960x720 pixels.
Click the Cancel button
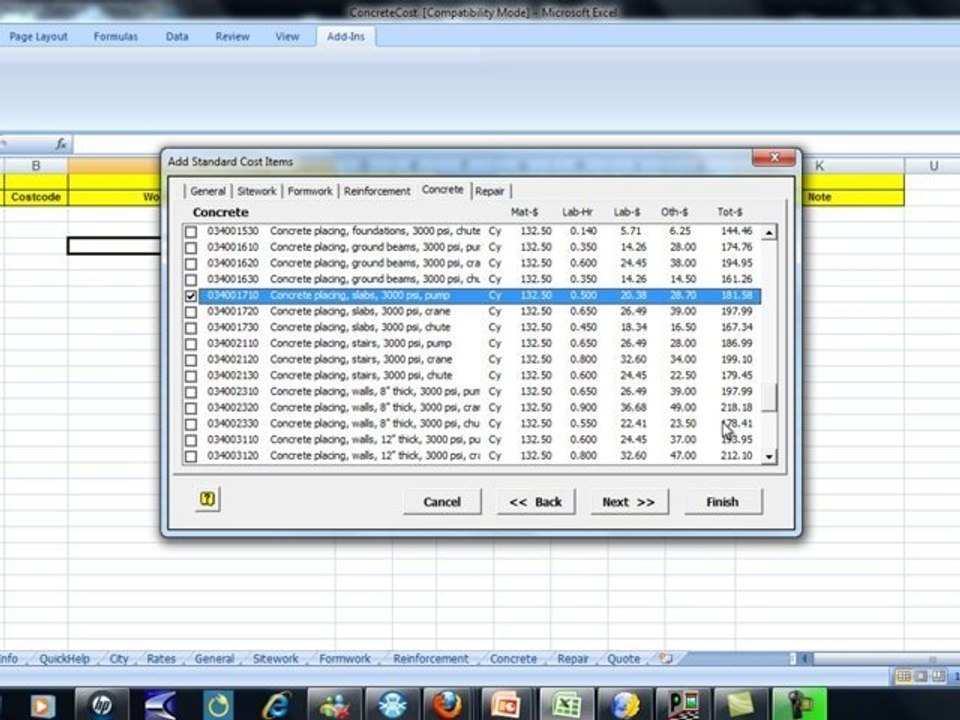(x=442, y=502)
